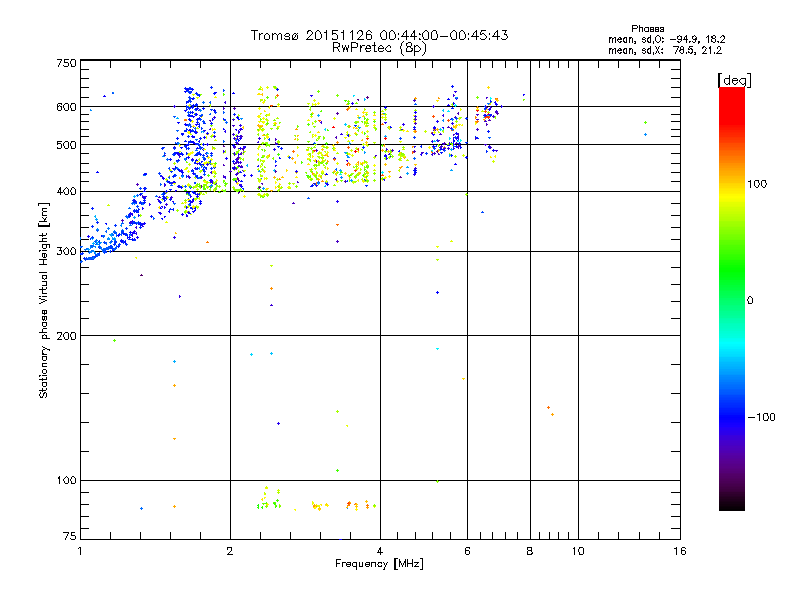Click the colorbar tick label '0'

coord(749,301)
